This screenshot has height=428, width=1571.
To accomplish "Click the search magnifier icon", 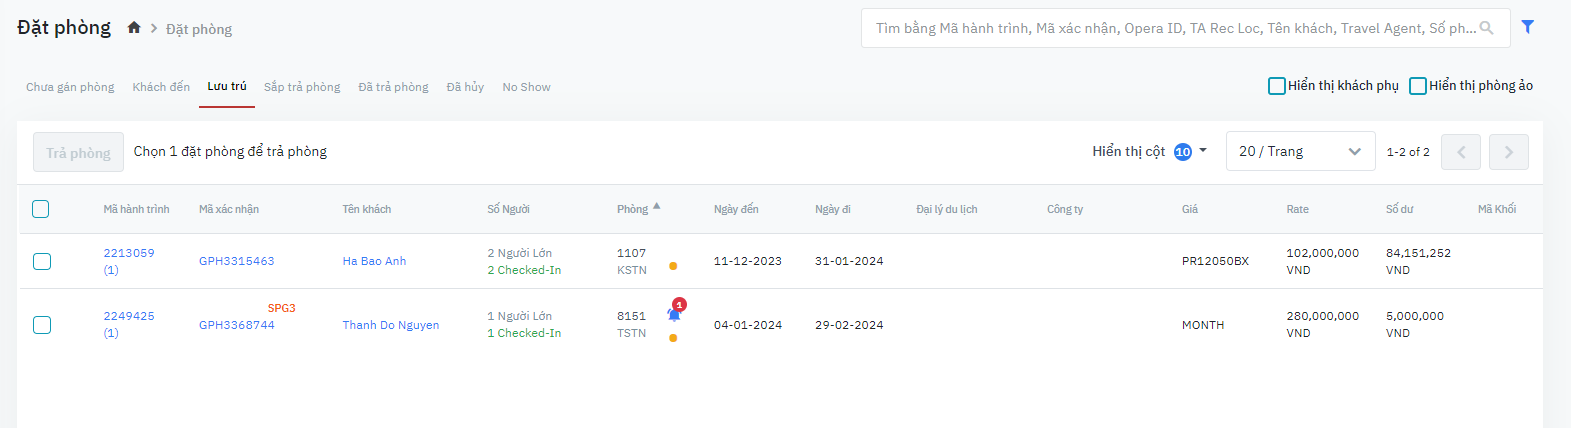I will (1487, 28).
